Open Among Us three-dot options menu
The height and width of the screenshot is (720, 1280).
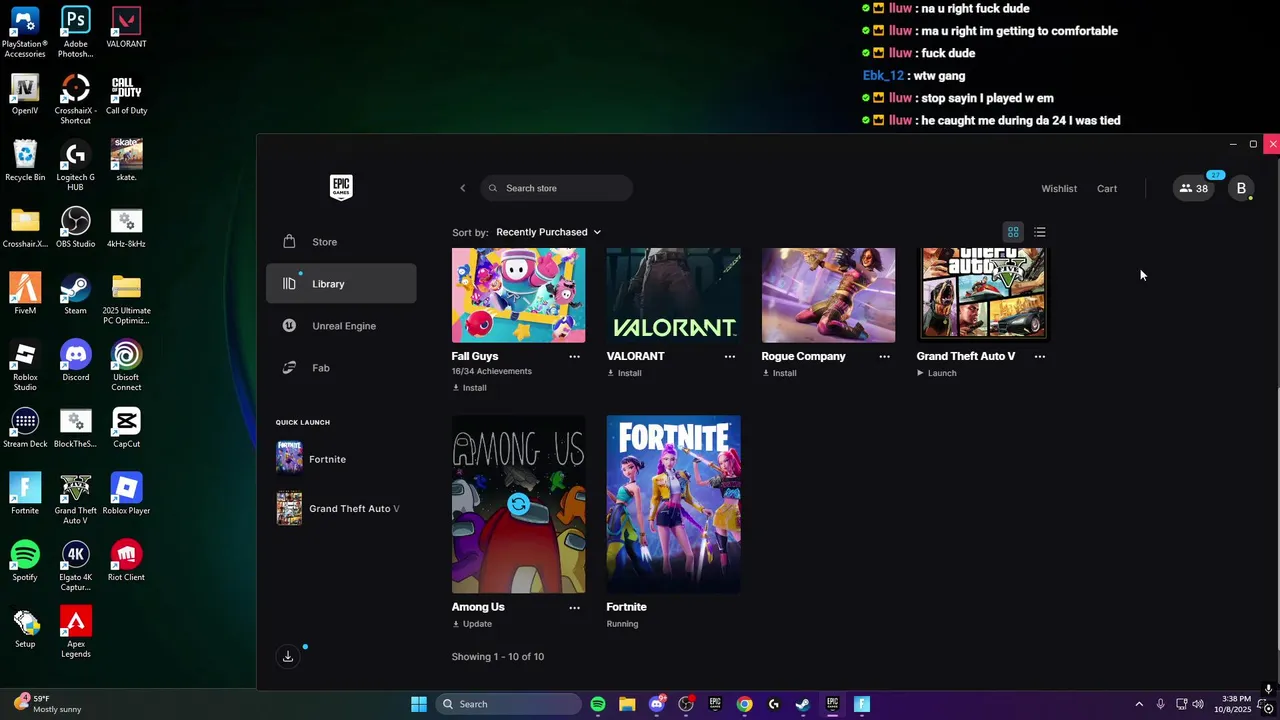pos(574,607)
